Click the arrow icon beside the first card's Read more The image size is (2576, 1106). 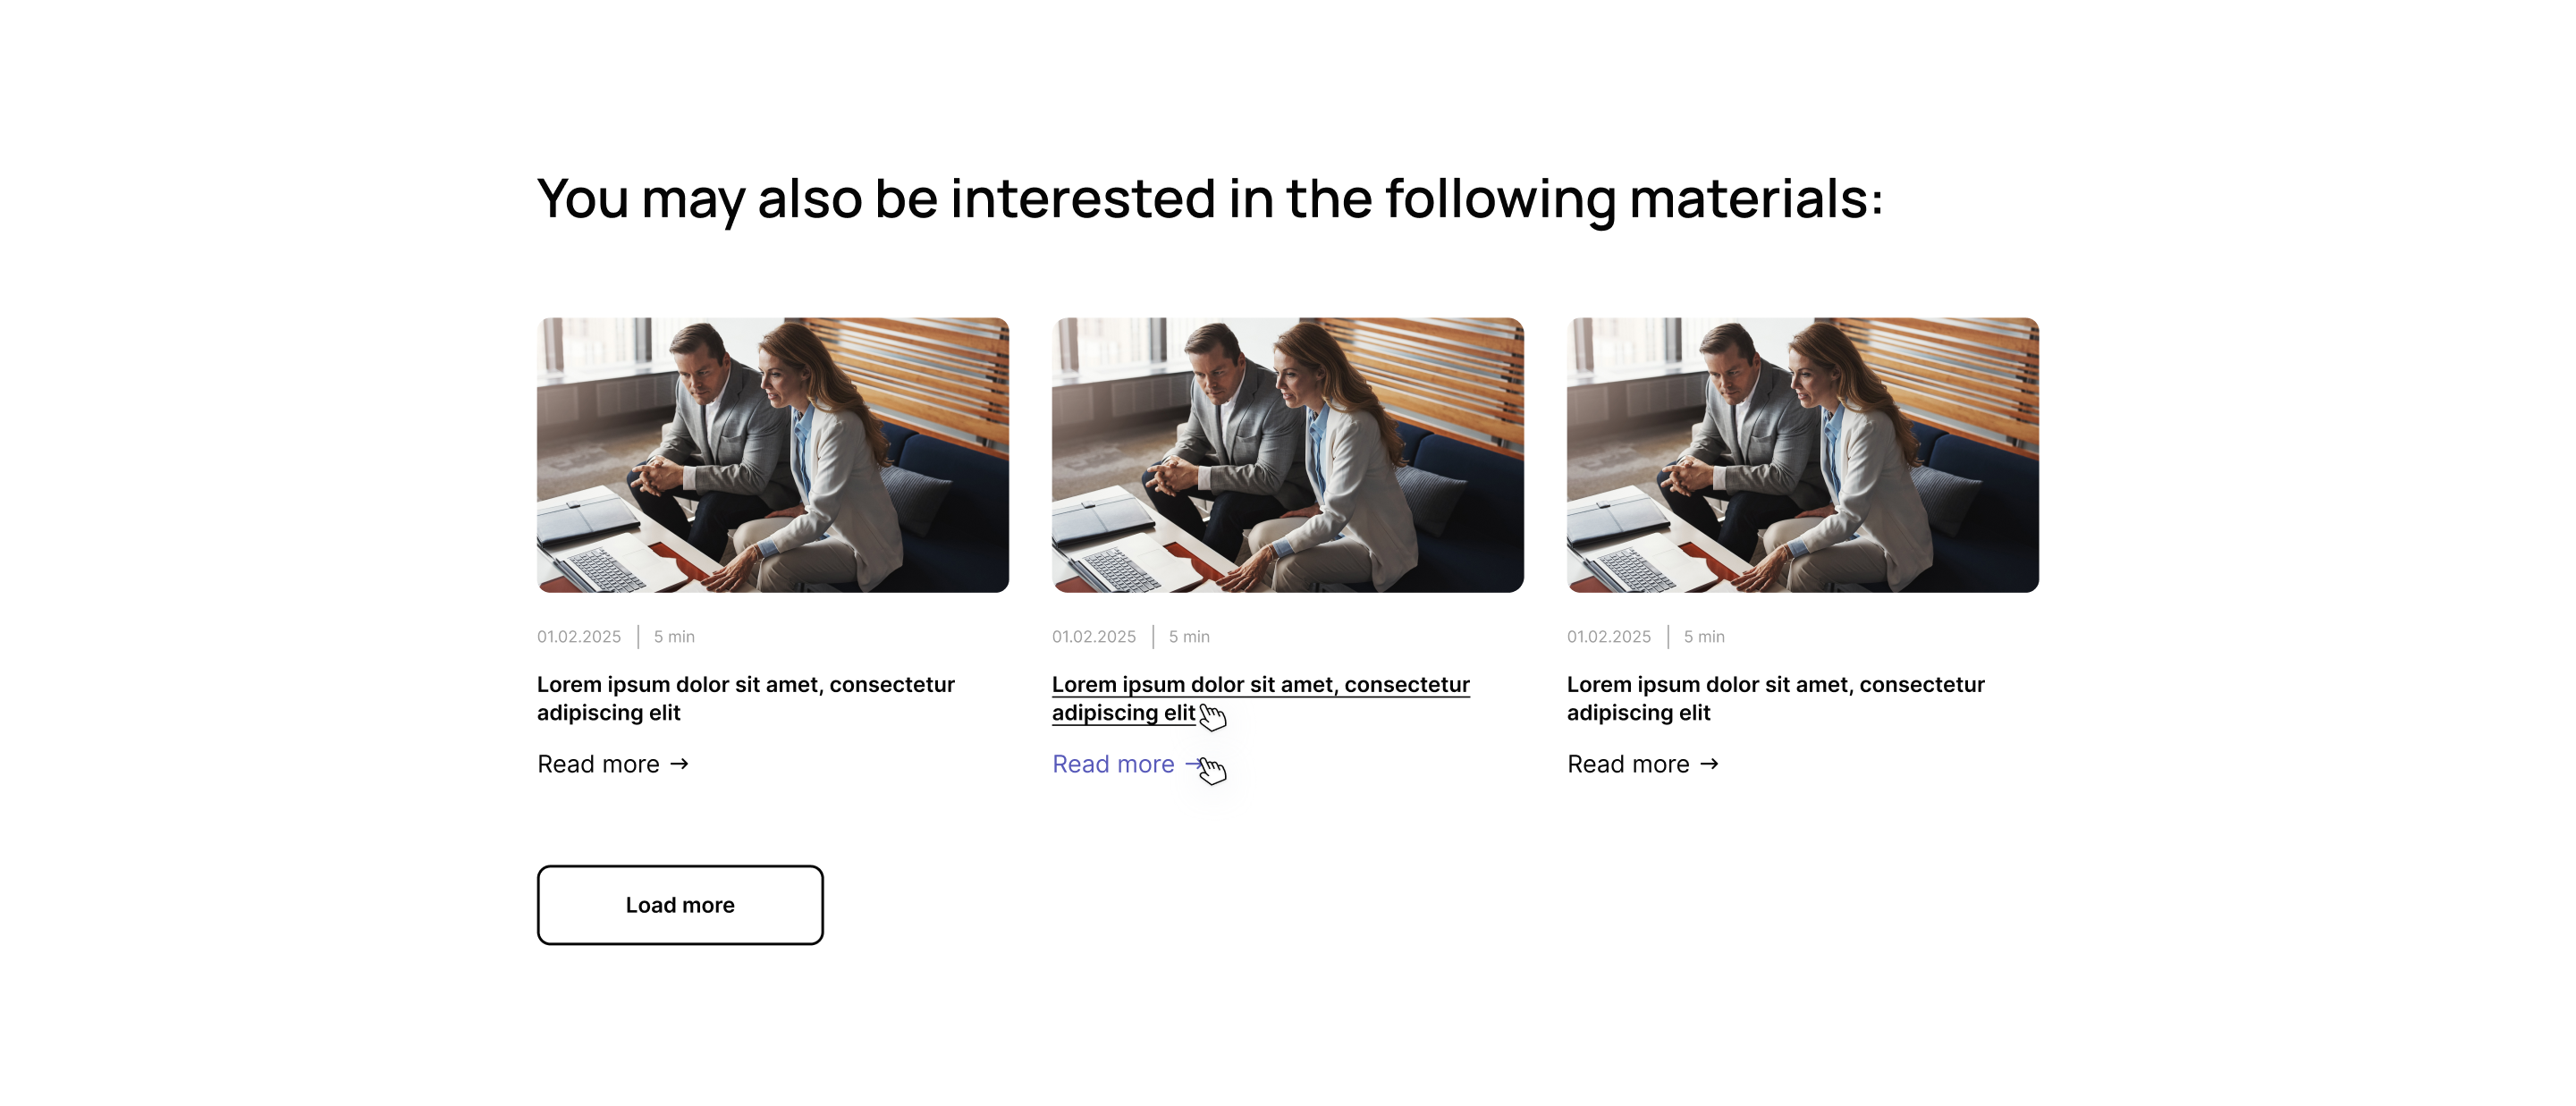click(x=679, y=764)
